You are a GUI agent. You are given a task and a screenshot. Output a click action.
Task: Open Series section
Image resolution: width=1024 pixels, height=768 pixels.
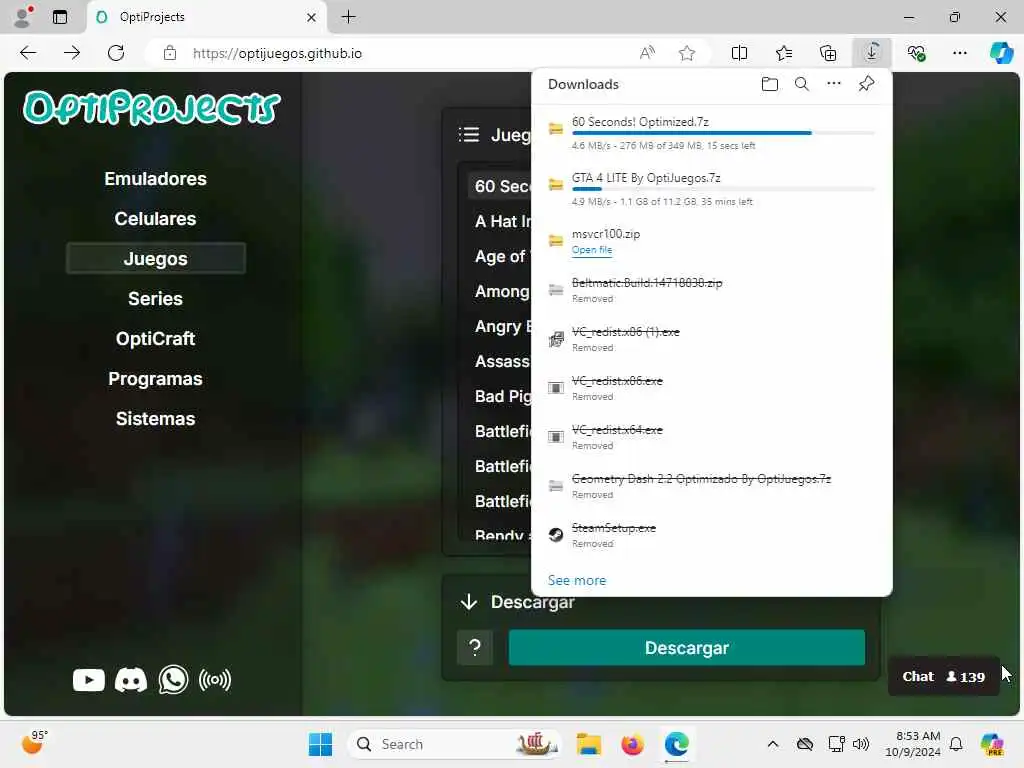click(155, 298)
